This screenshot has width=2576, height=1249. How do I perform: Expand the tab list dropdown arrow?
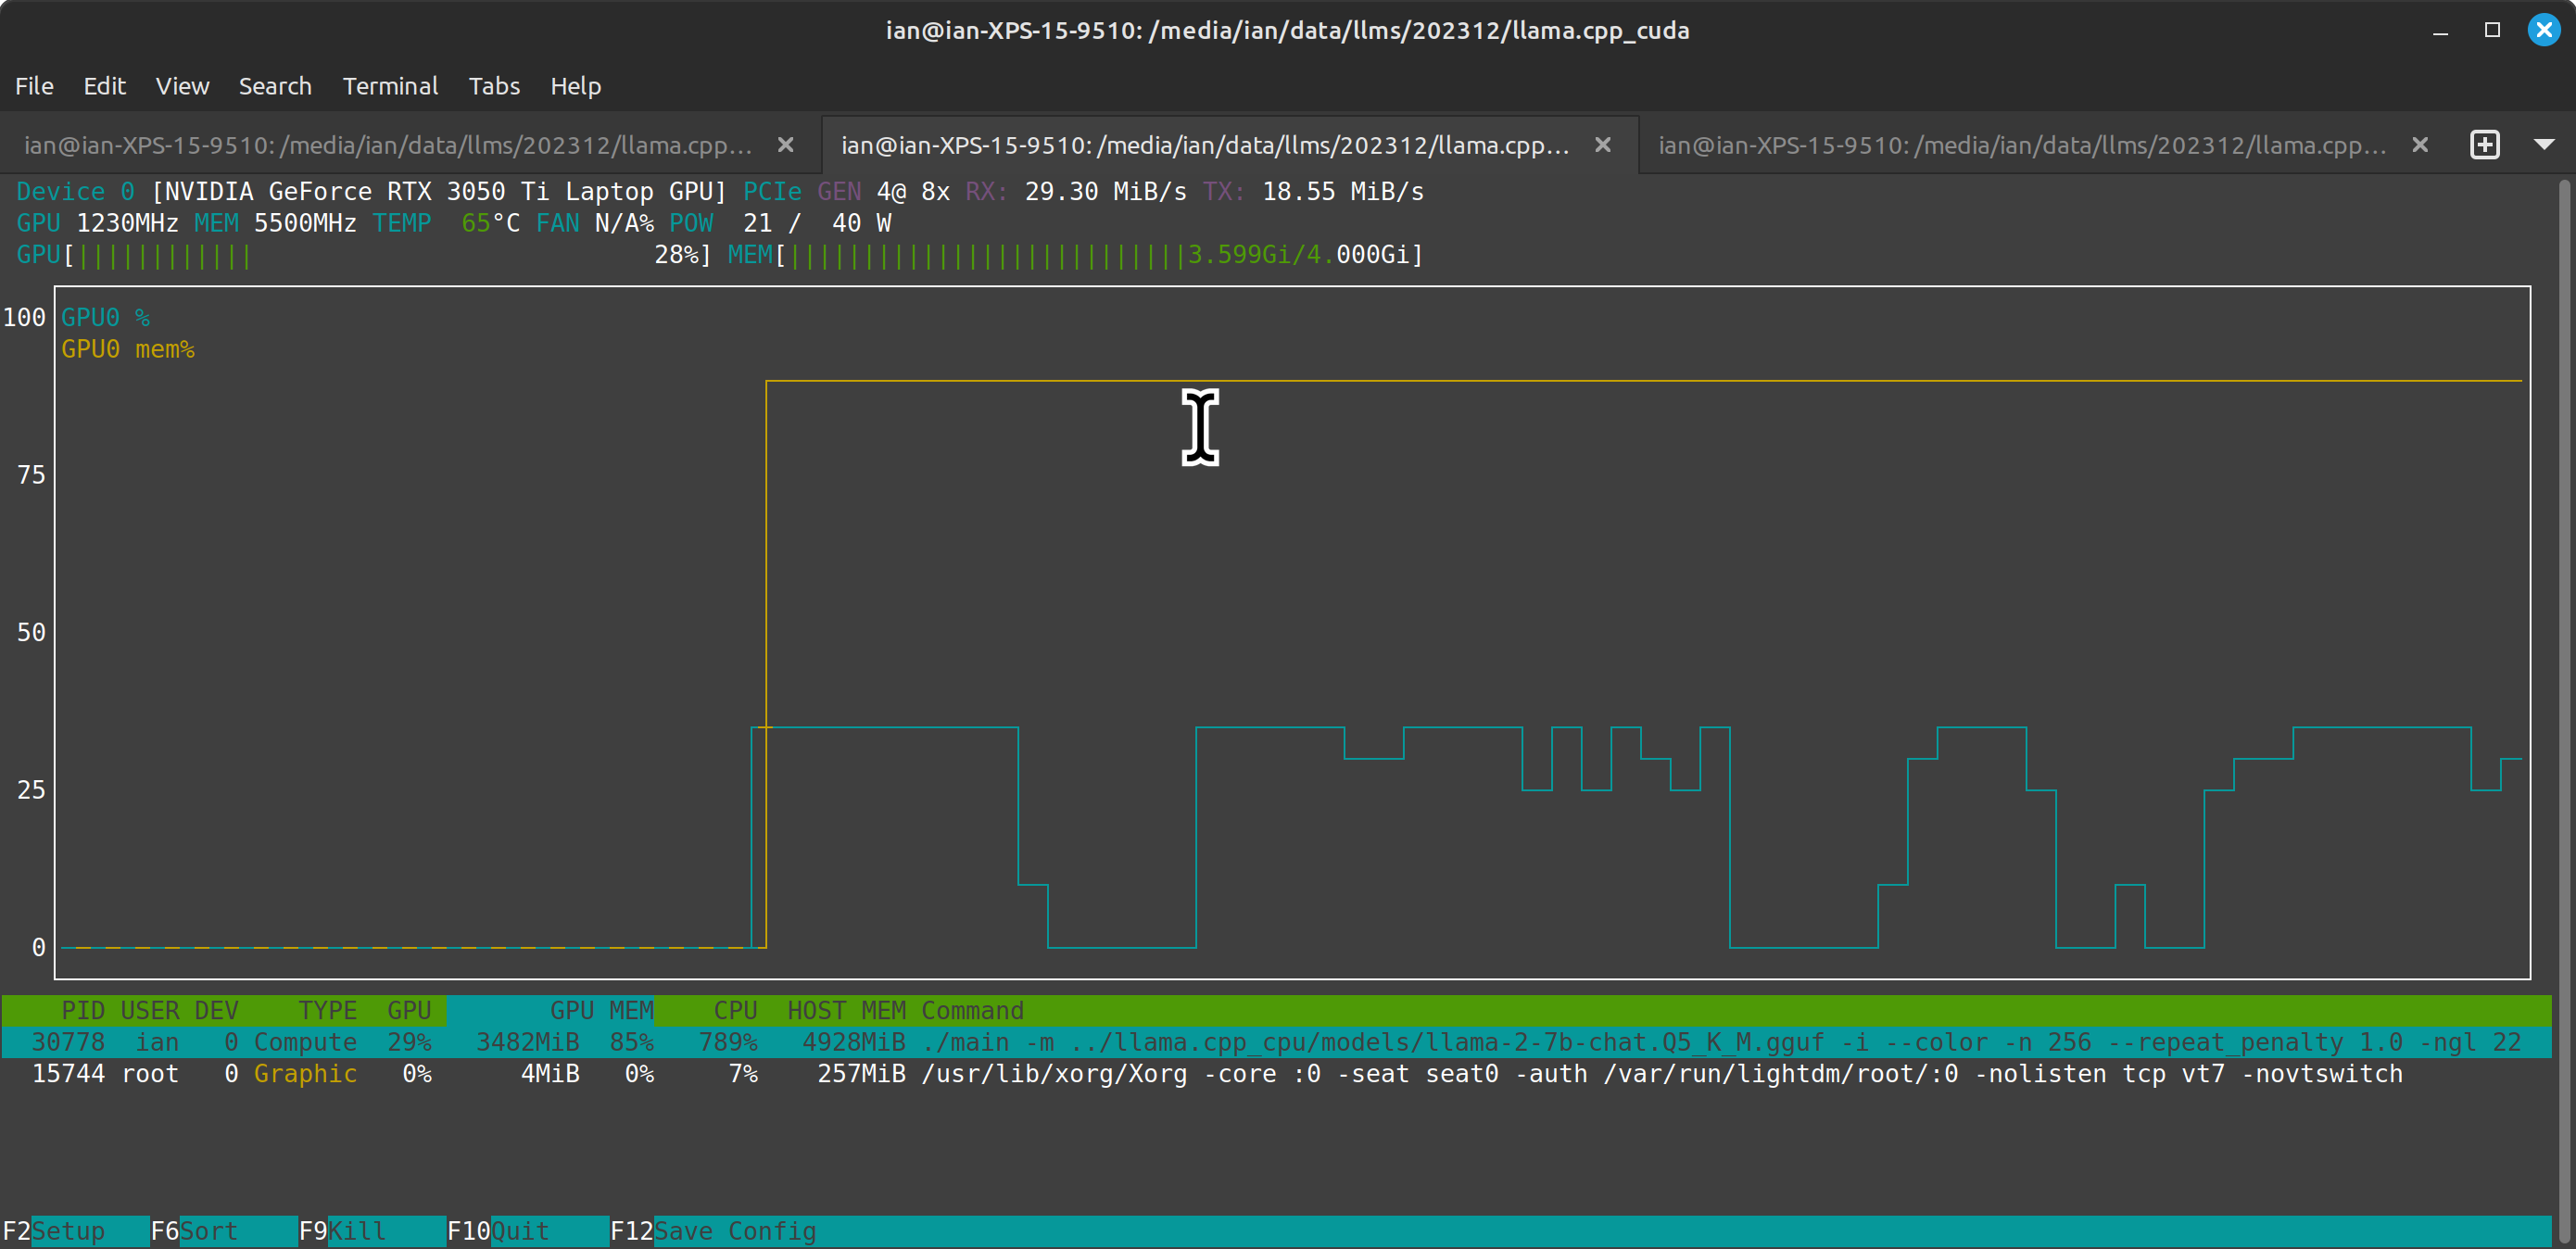click(2544, 145)
